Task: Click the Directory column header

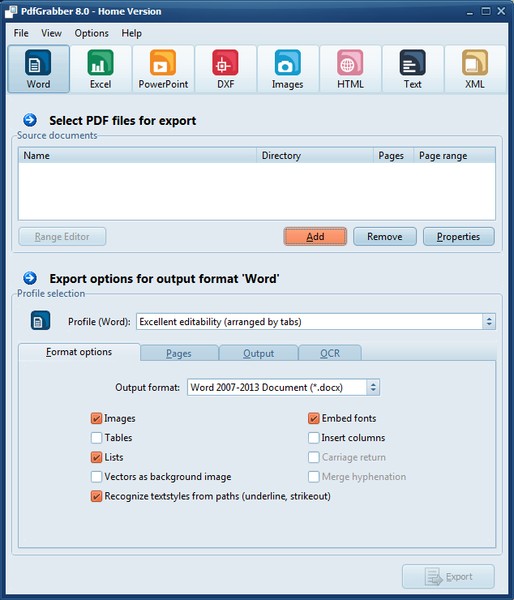Action: coord(315,155)
